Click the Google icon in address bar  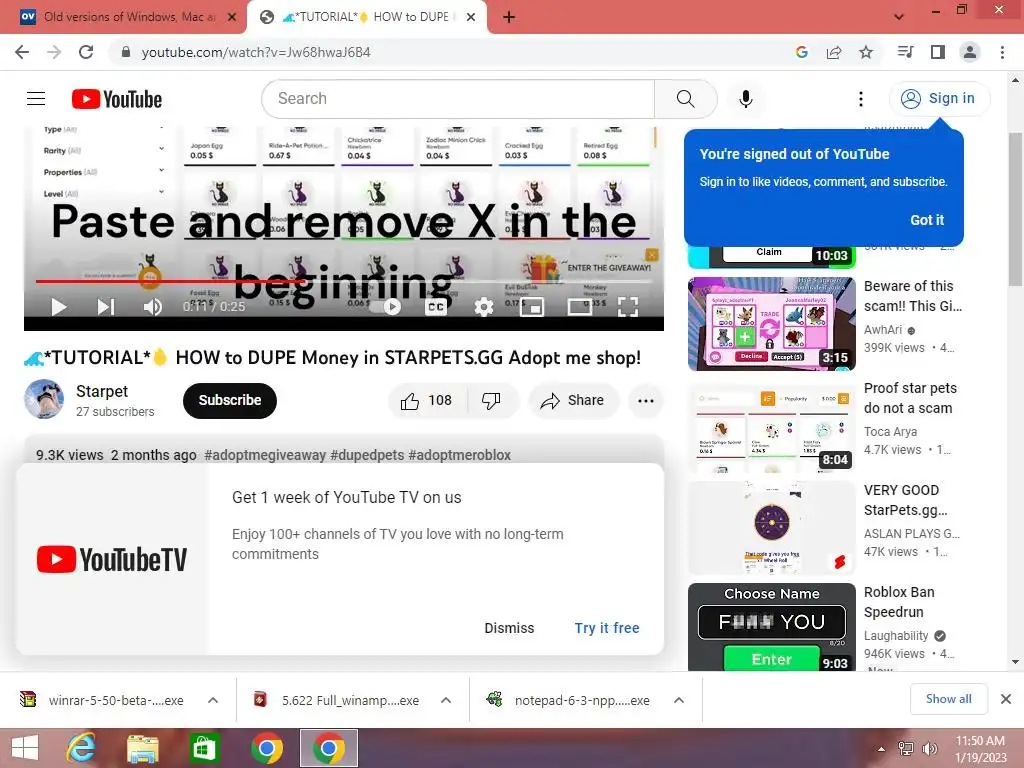tap(801, 52)
